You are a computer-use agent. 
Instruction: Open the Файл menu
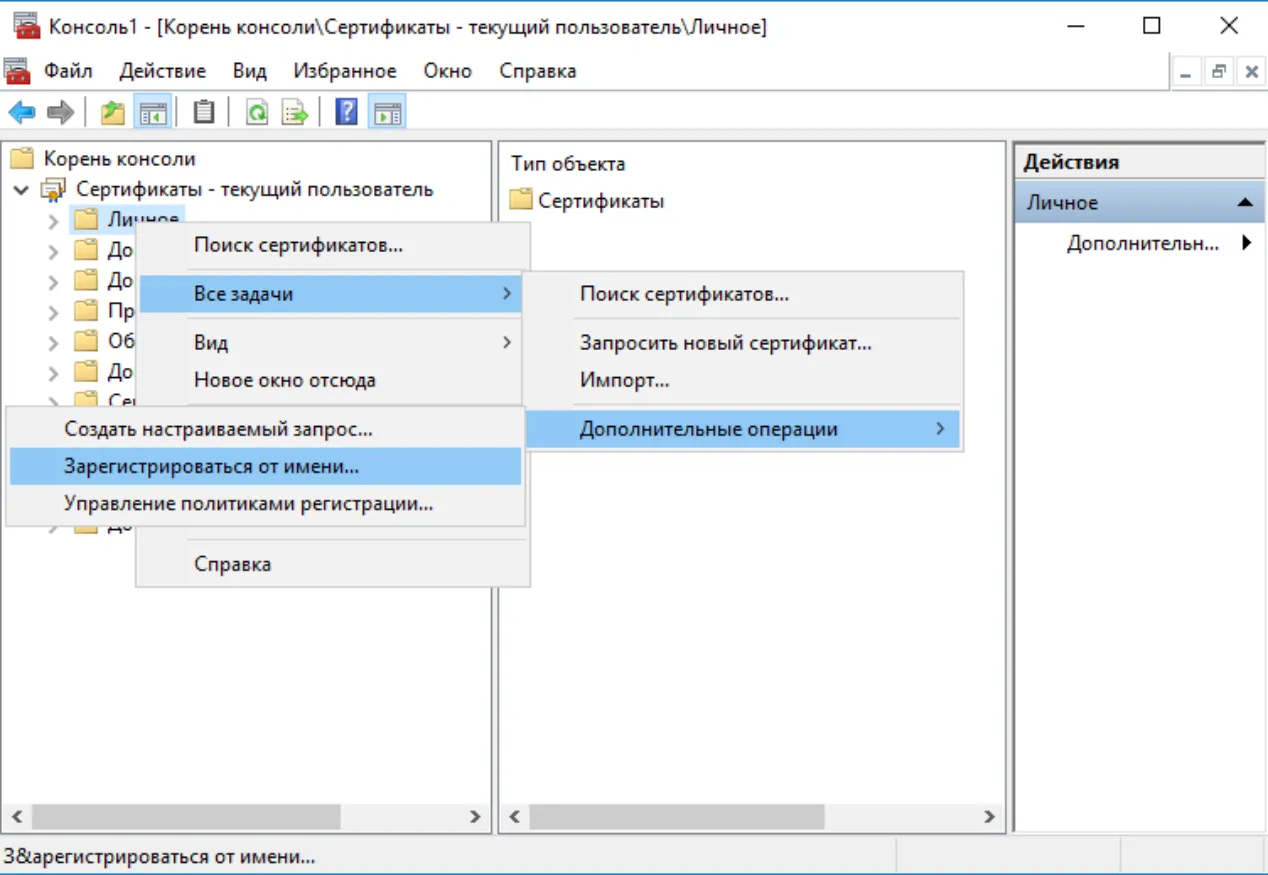point(68,71)
